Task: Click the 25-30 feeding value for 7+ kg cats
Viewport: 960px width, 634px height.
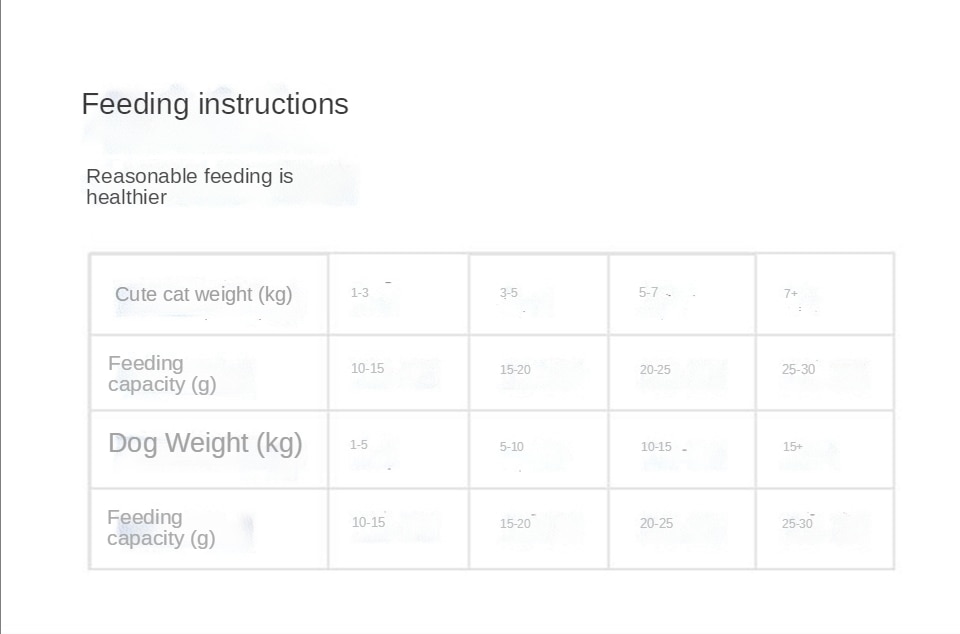Action: (x=799, y=370)
